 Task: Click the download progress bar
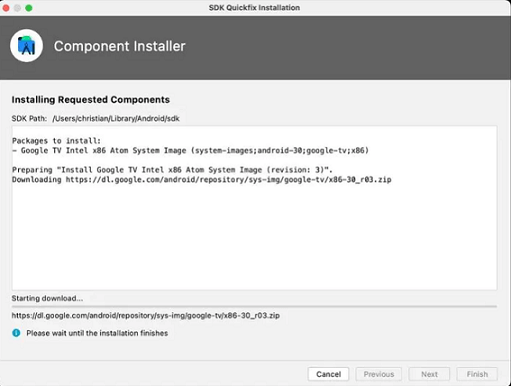pyautogui.click(x=254, y=306)
